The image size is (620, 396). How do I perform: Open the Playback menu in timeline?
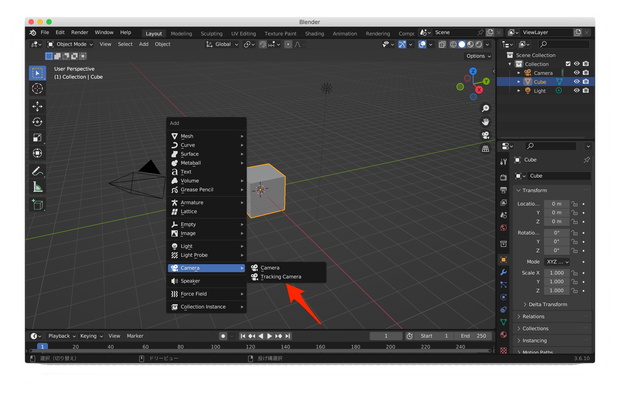61,336
